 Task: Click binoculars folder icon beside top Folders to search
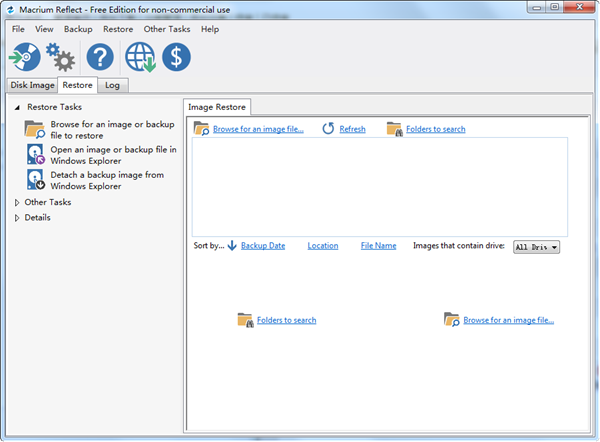(x=395, y=129)
